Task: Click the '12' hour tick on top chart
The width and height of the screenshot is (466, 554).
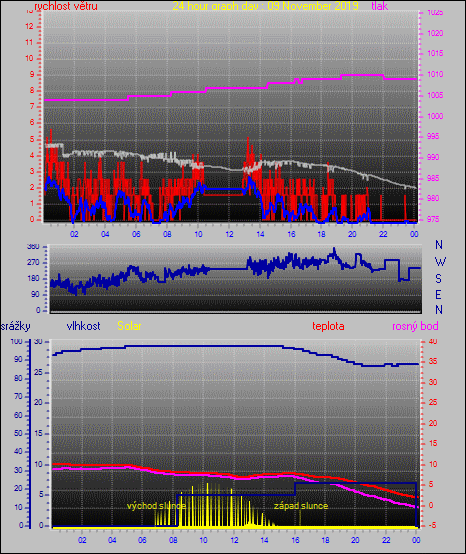Action: (x=229, y=234)
